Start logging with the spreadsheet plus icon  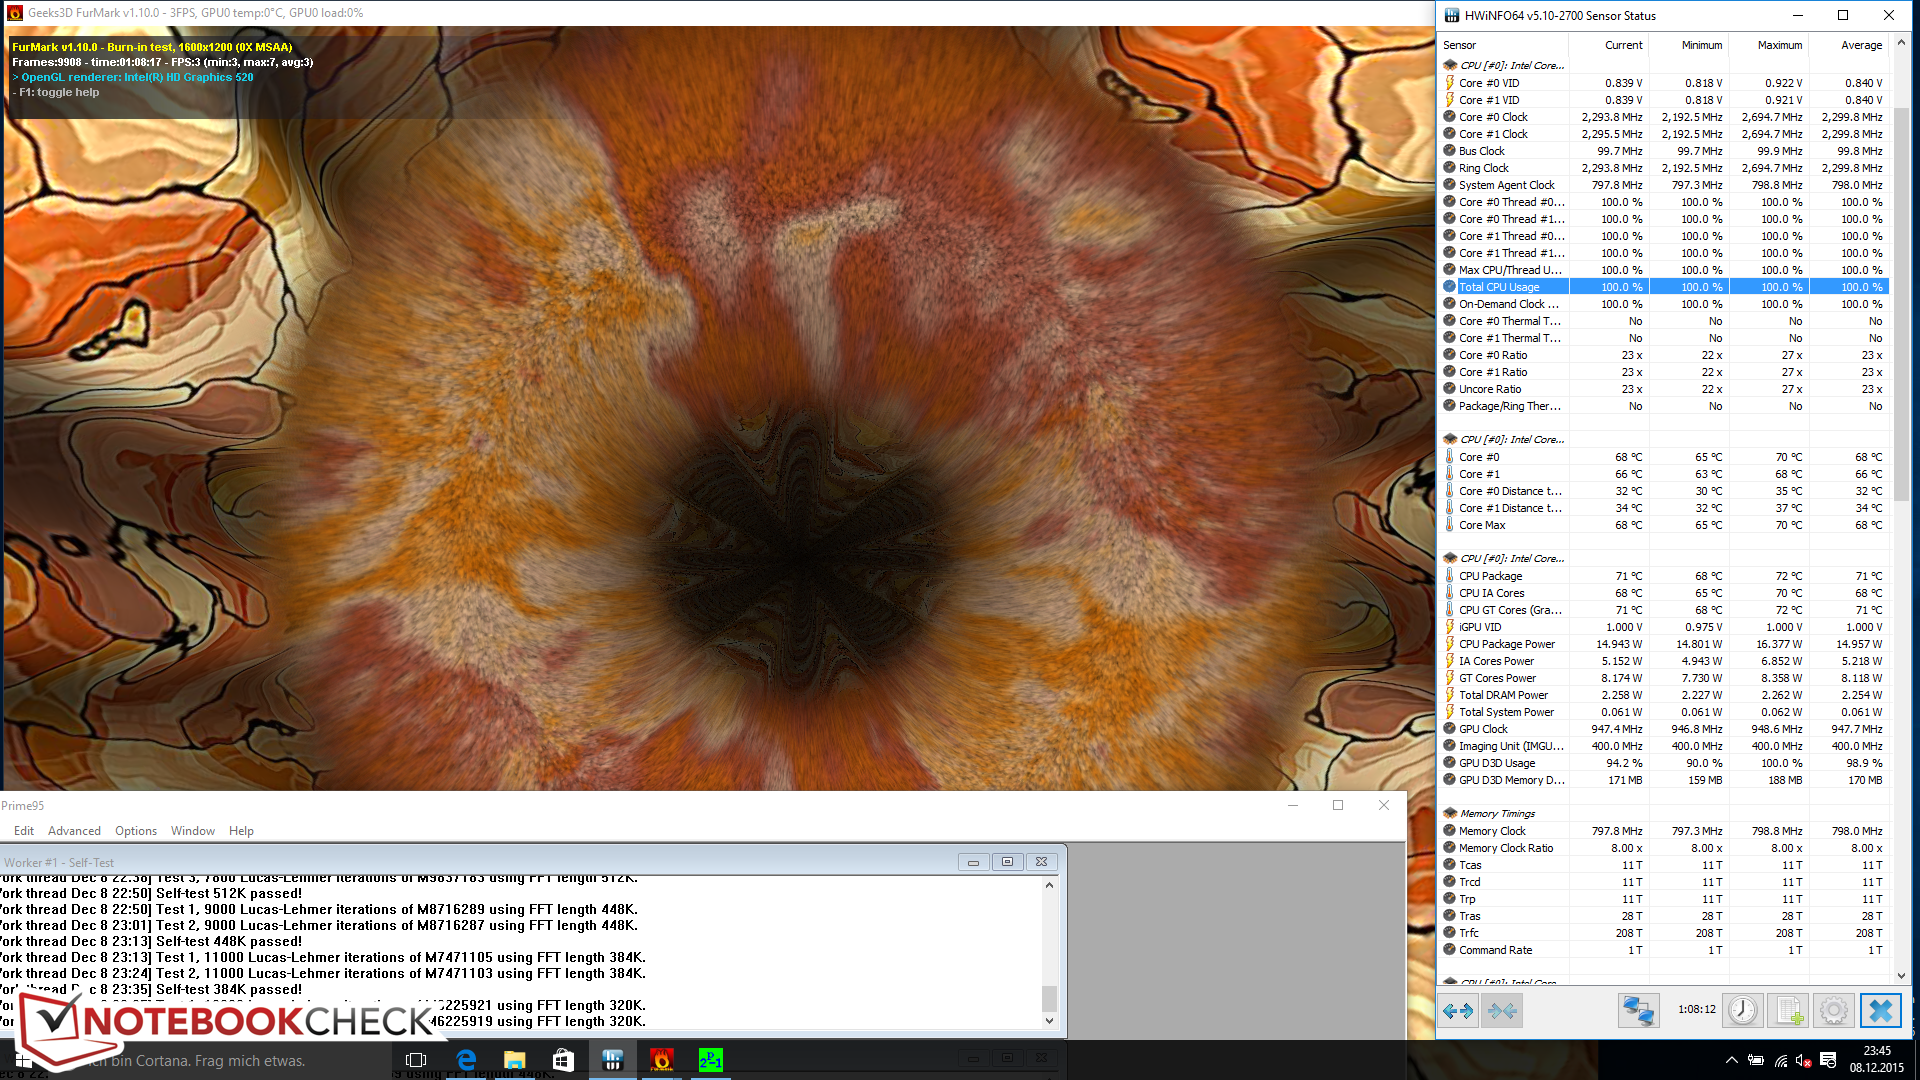1789,1011
